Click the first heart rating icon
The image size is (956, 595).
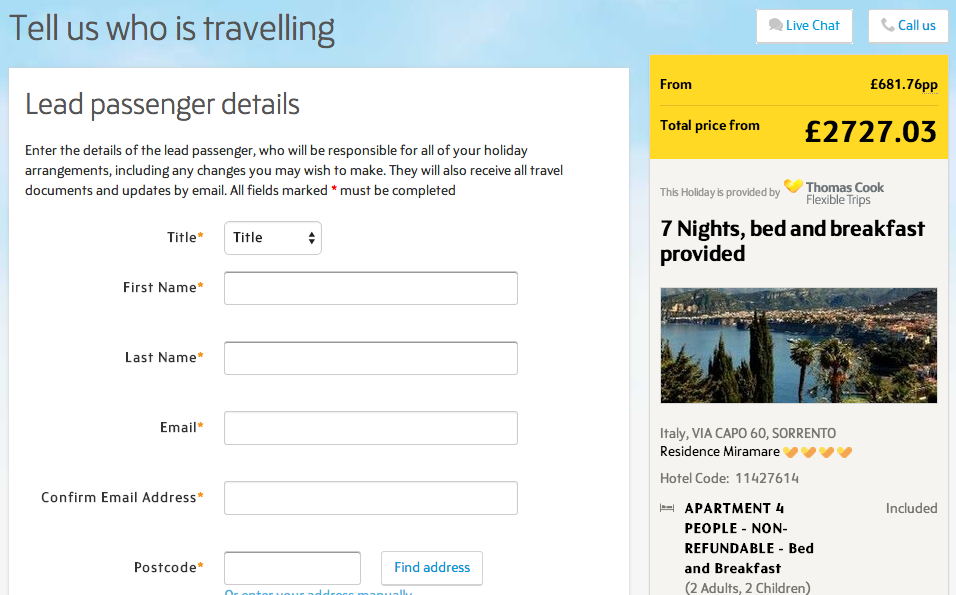coord(790,452)
